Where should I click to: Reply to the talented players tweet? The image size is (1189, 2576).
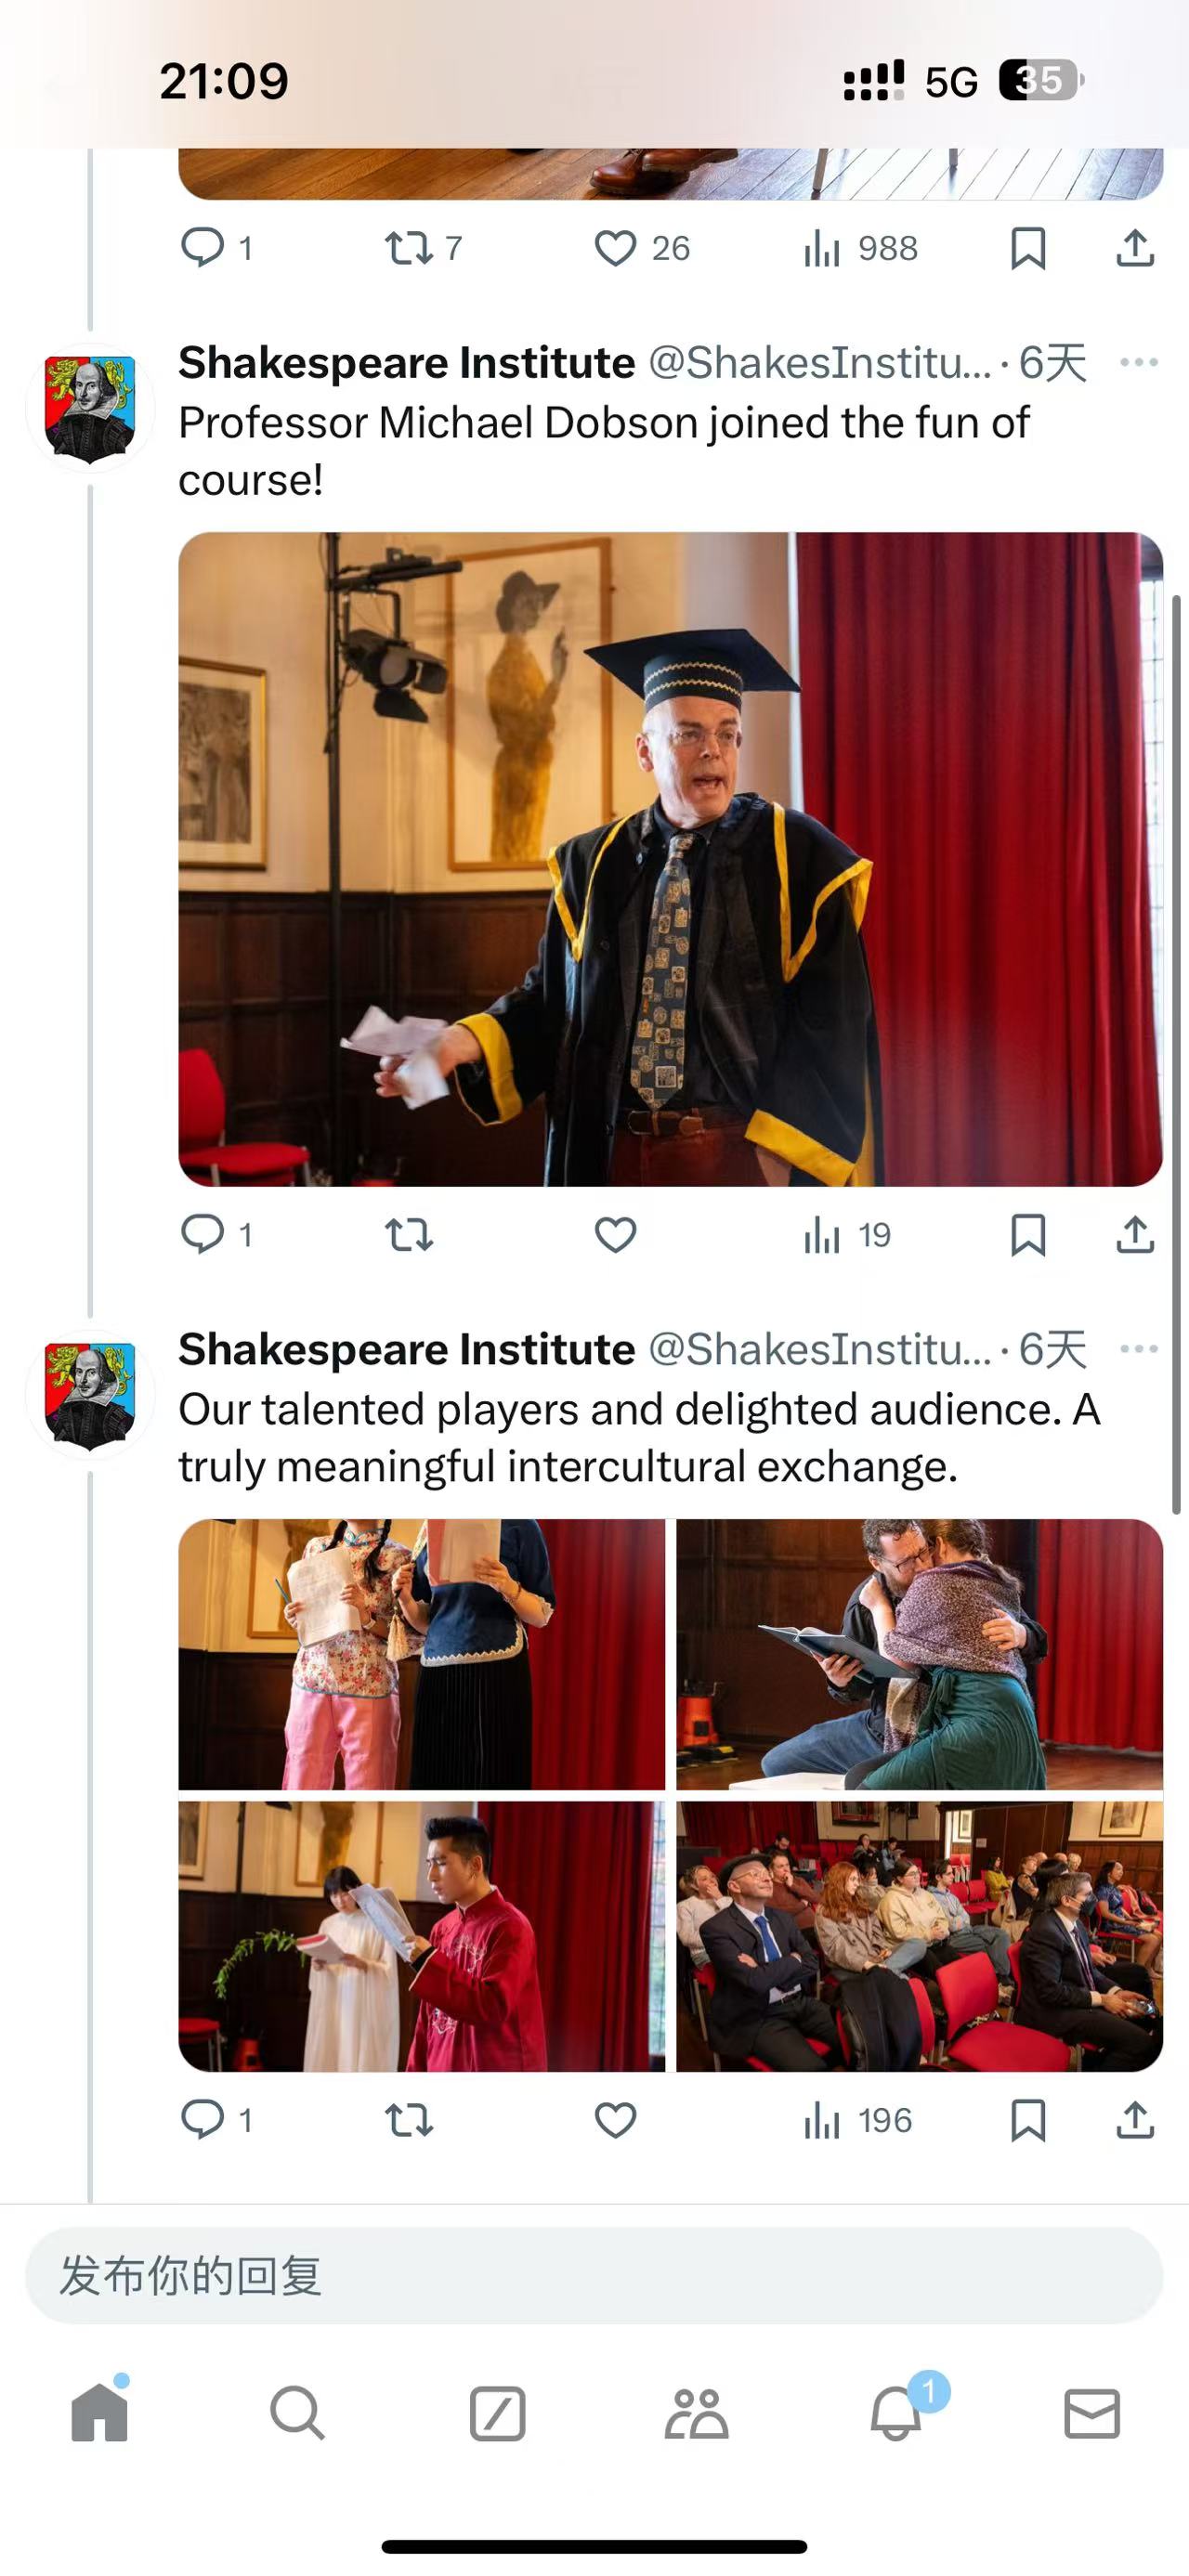point(203,2120)
